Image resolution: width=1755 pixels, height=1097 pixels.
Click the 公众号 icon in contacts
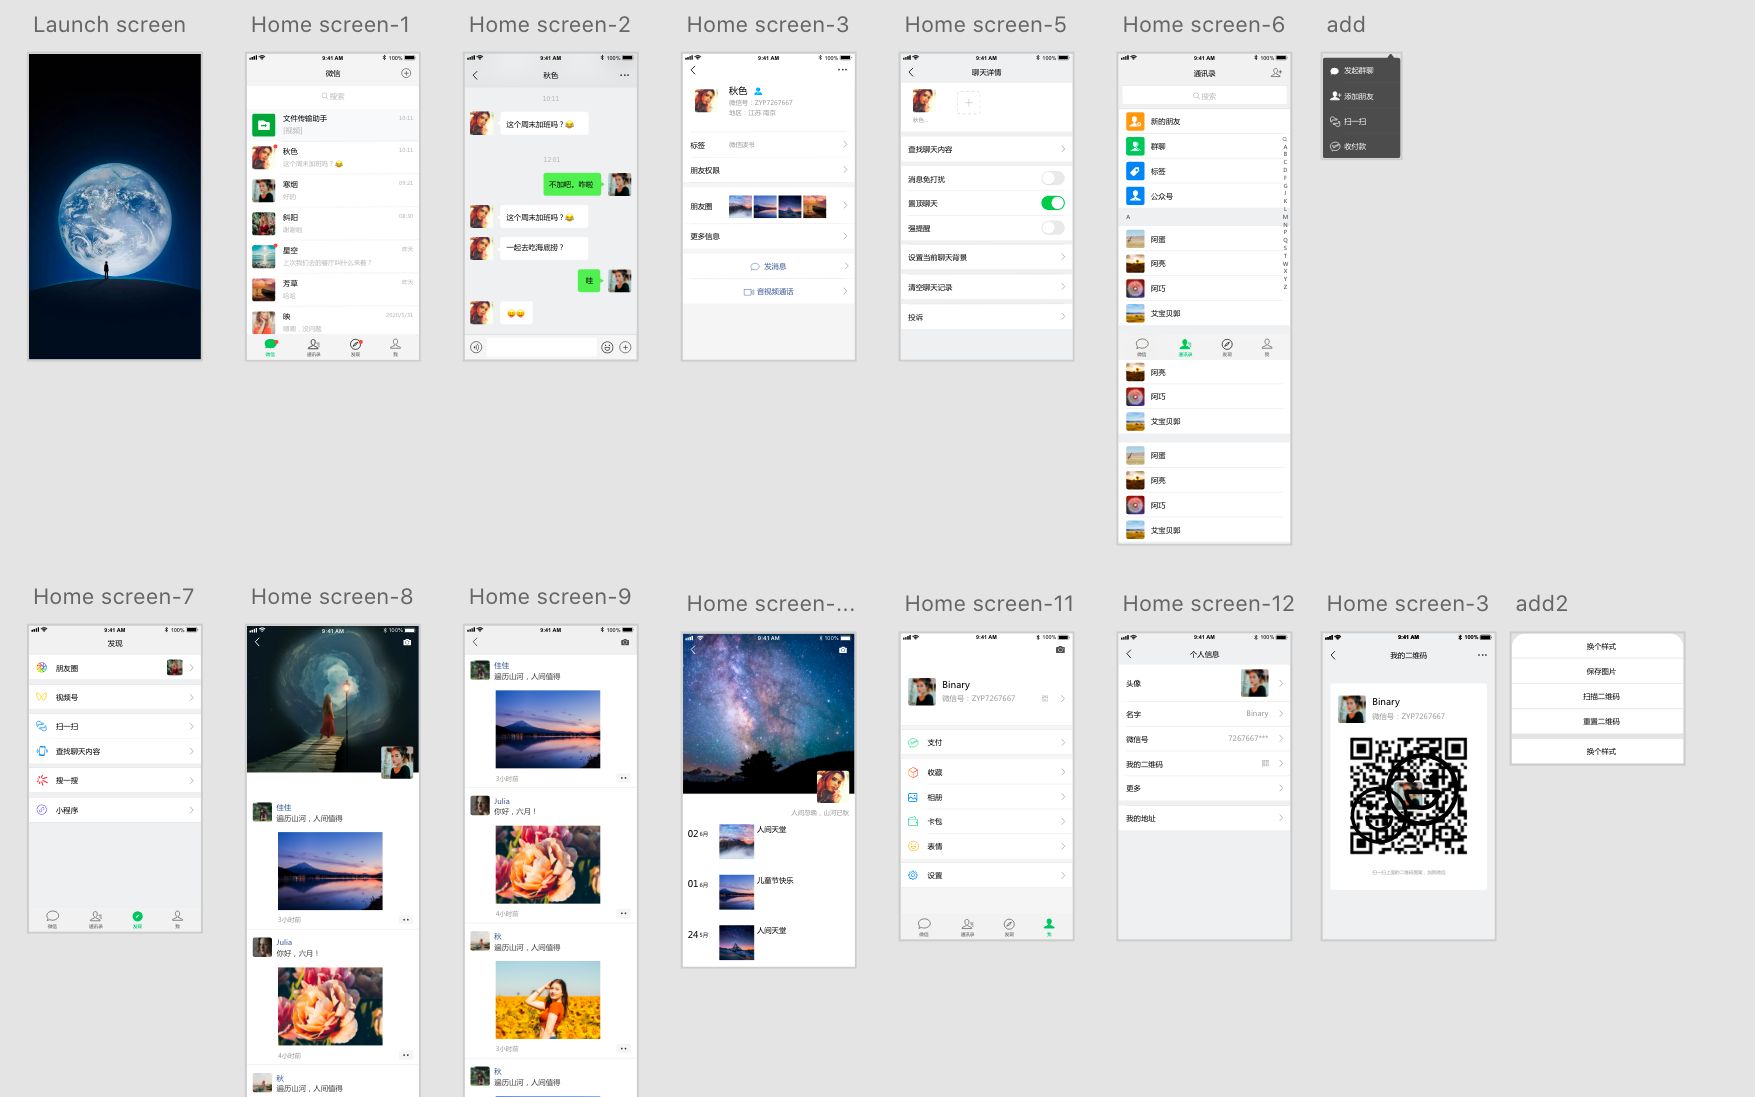tap(1135, 196)
